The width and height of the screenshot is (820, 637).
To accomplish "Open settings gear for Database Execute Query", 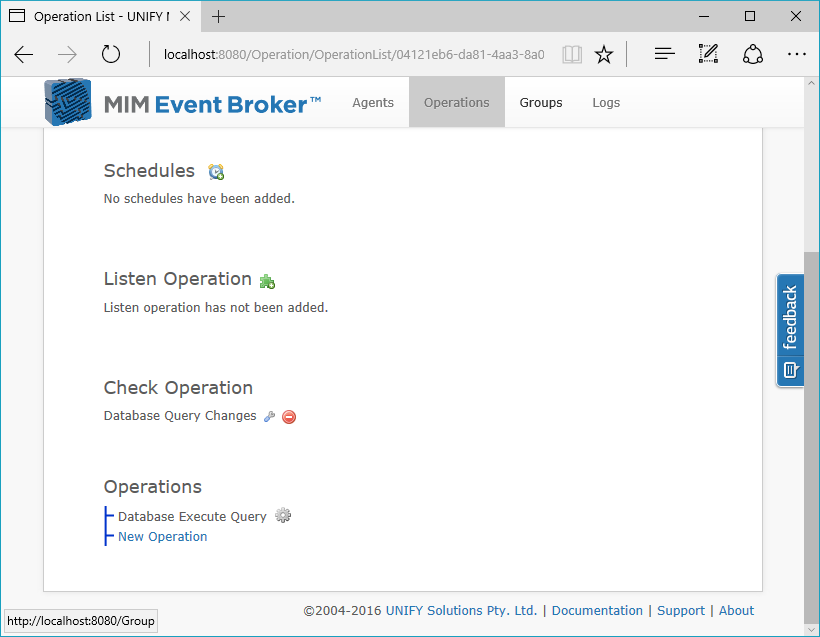I will point(283,516).
